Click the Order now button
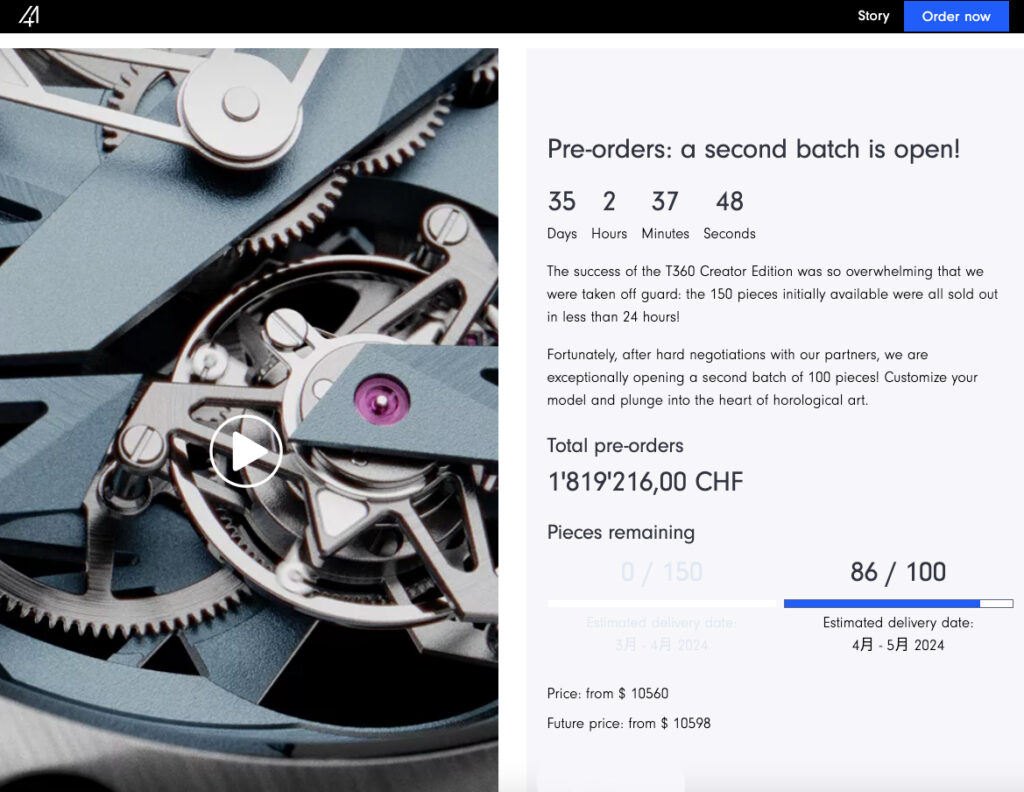The width and height of the screenshot is (1024, 792). tap(956, 16)
